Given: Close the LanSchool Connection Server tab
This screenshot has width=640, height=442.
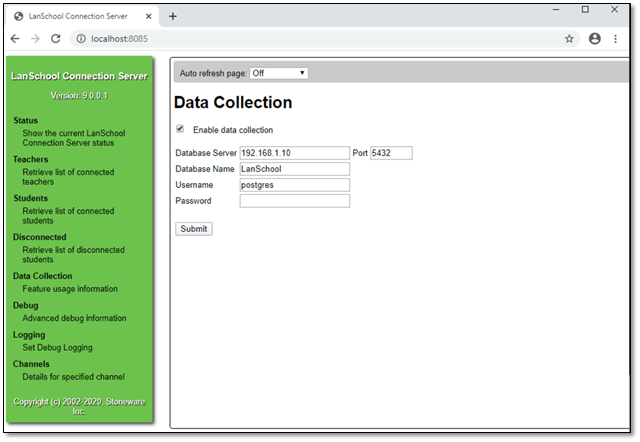Looking at the screenshot, I should (x=149, y=16).
